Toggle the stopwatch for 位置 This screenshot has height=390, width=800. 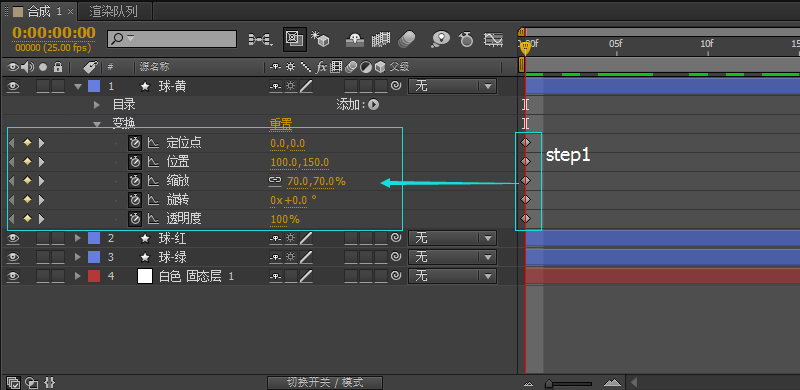135,162
